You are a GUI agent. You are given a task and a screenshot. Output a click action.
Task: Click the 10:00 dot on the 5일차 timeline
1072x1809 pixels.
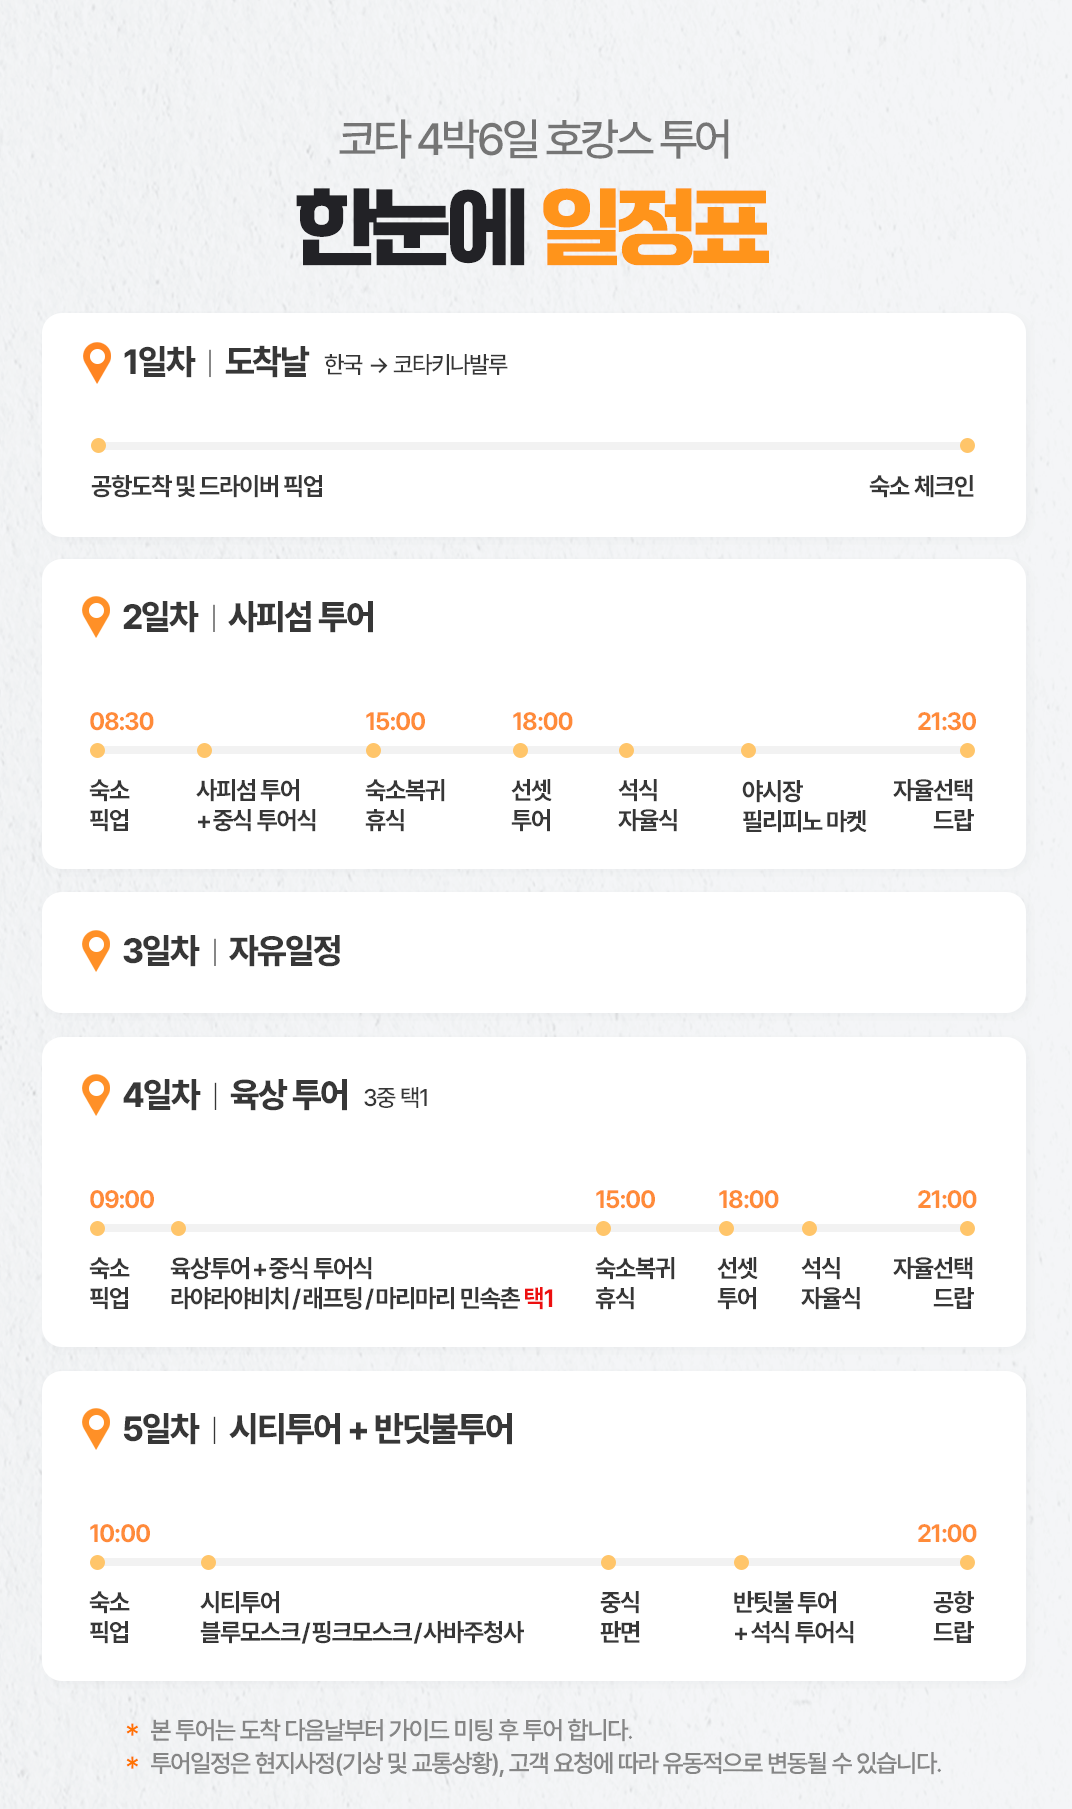click(97, 1562)
